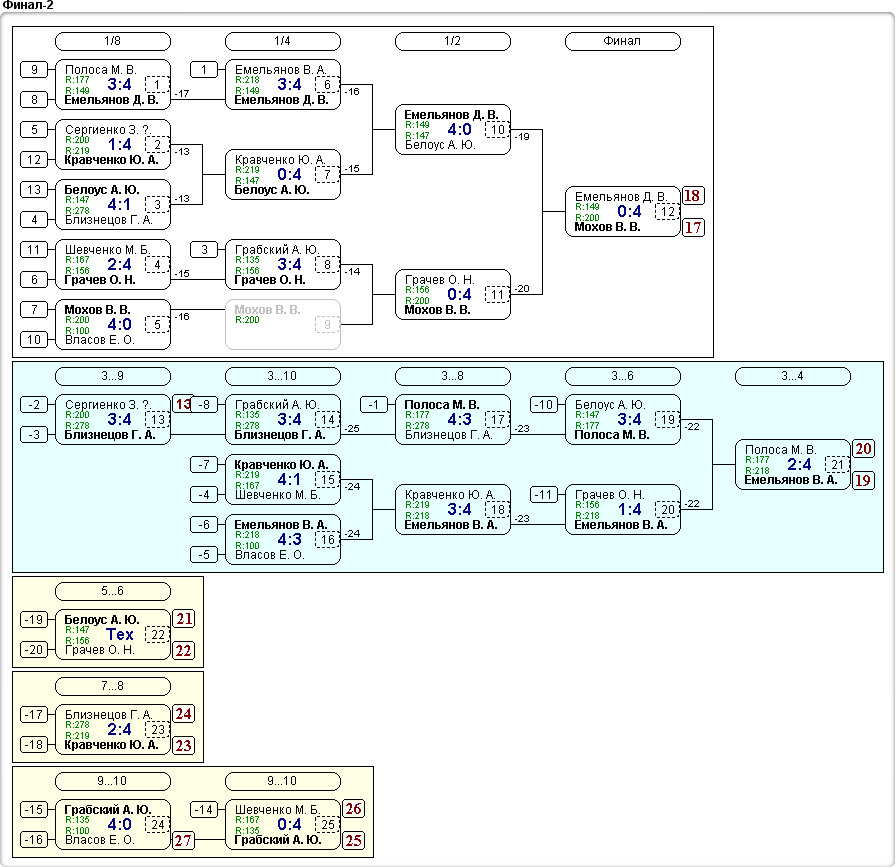Select the "5...6" placement header
Screen dimensions: 896x867
click(x=112, y=591)
